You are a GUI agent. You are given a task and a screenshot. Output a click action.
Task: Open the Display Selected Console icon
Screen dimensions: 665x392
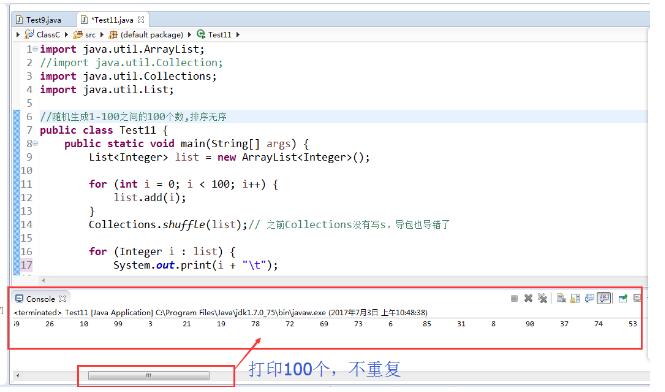click(637, 299)
